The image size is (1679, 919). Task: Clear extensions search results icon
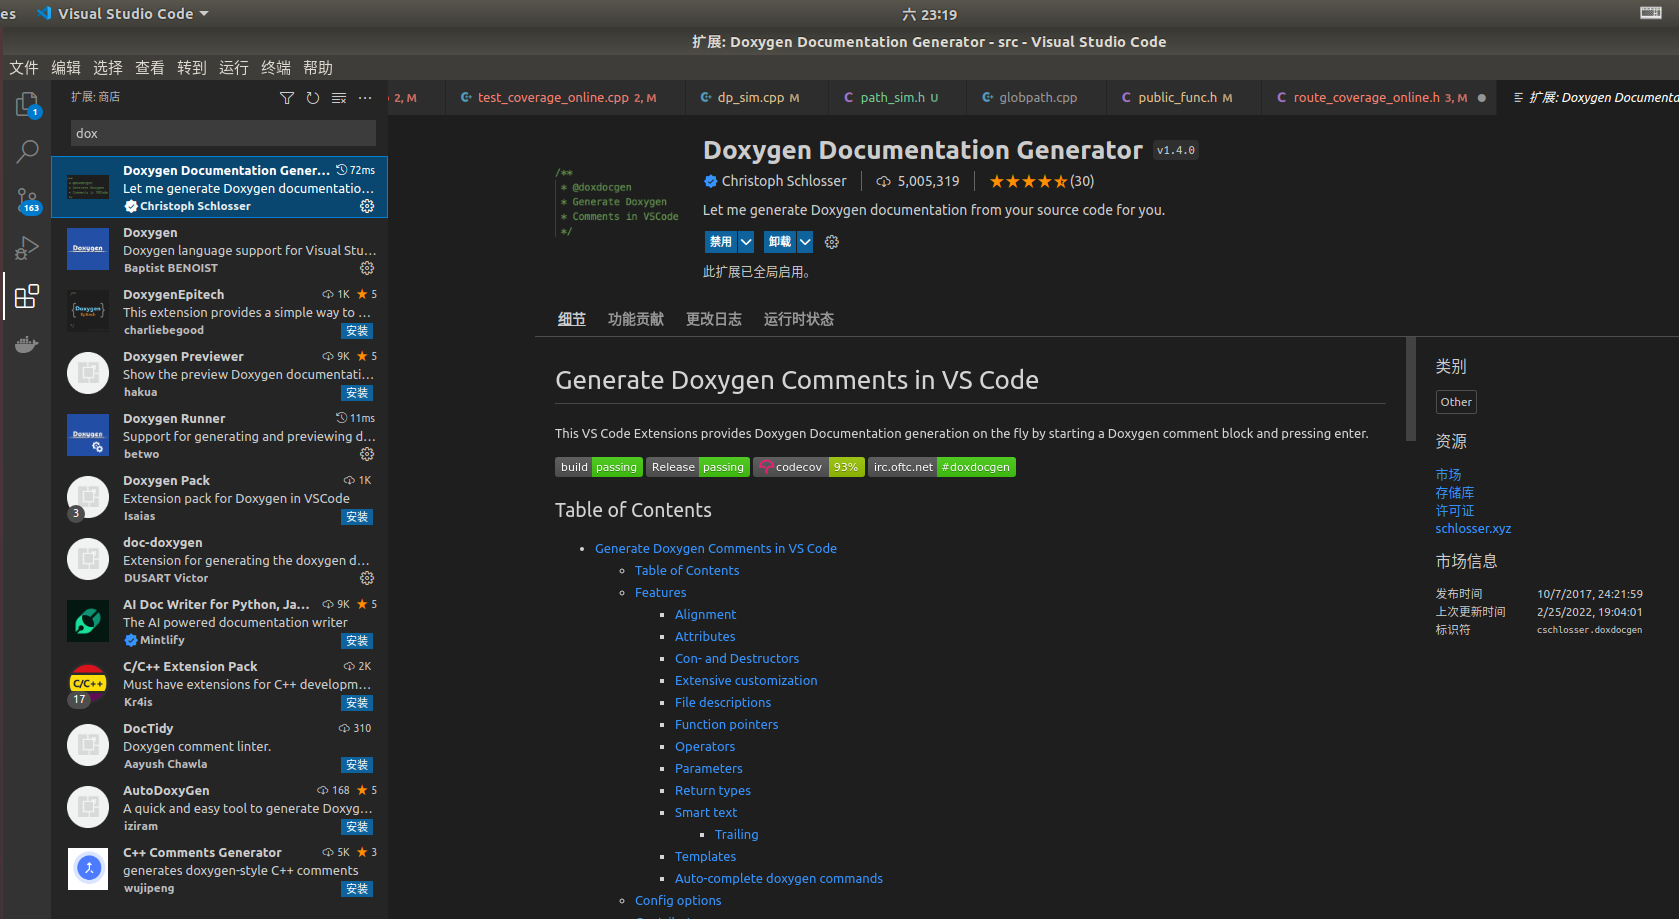[x=339, y=97]
